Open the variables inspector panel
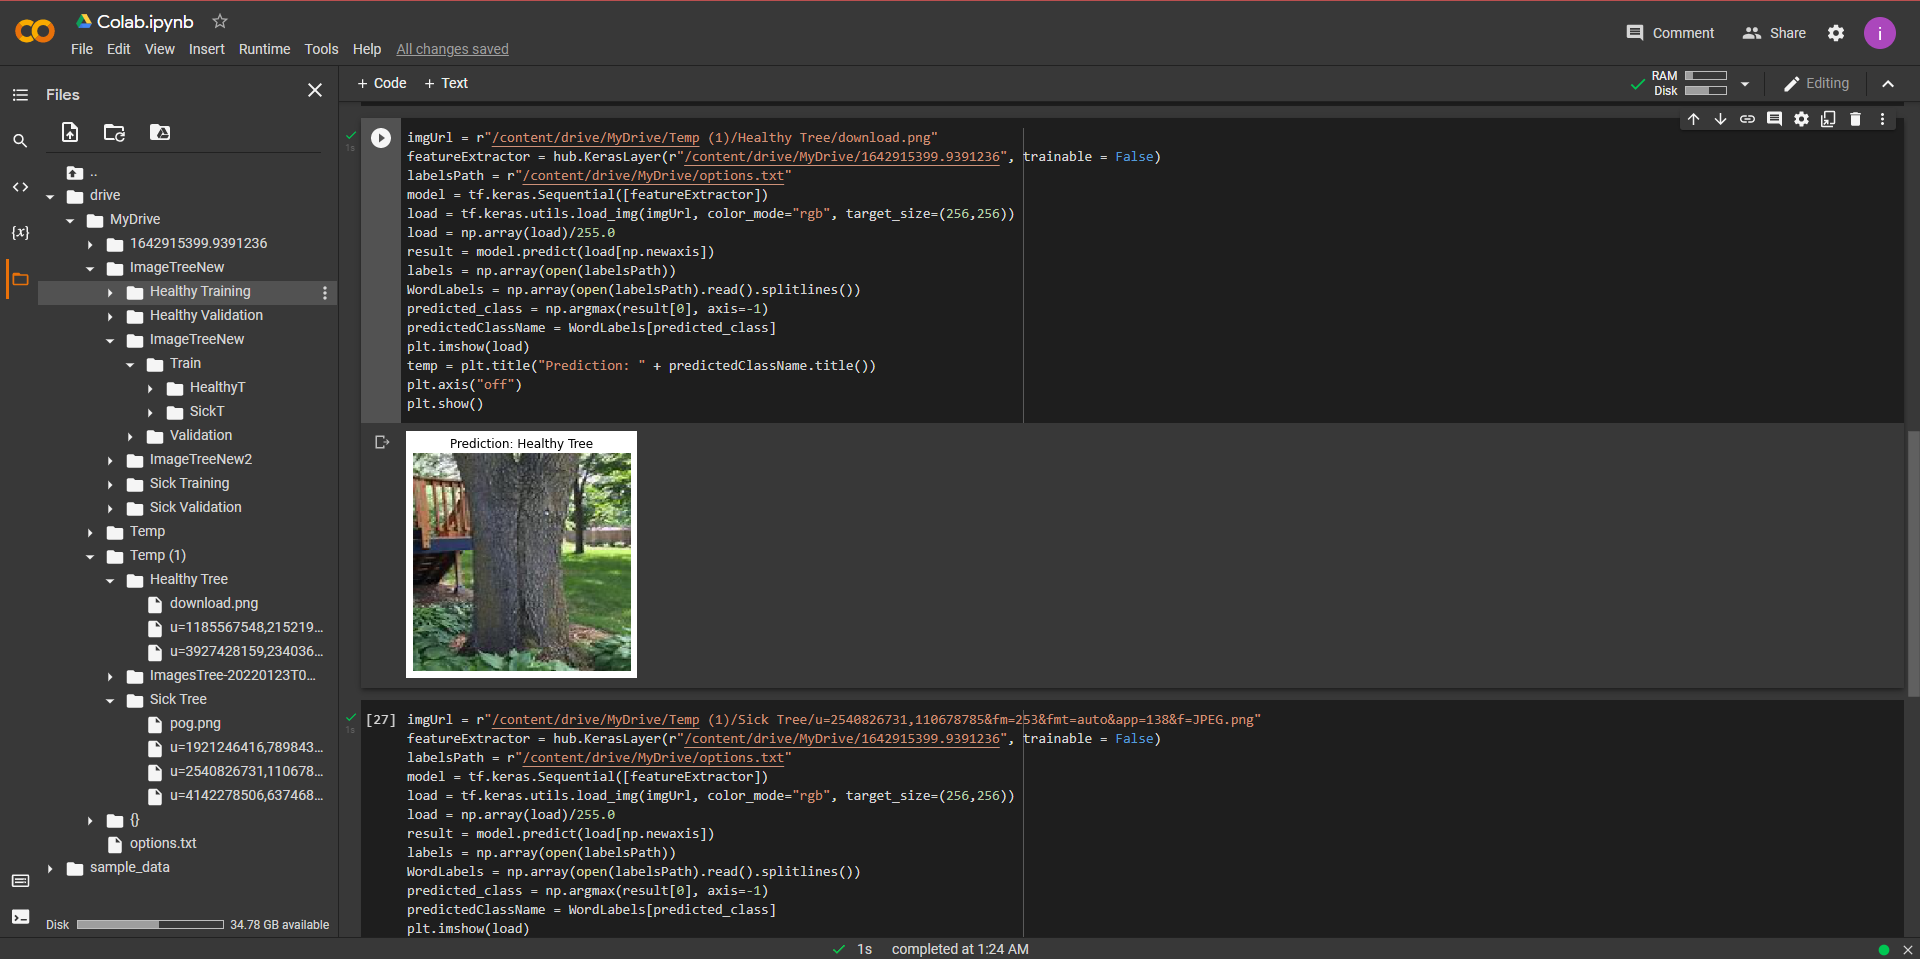Viewport: 1920px width, 959px height. [20, 233]
